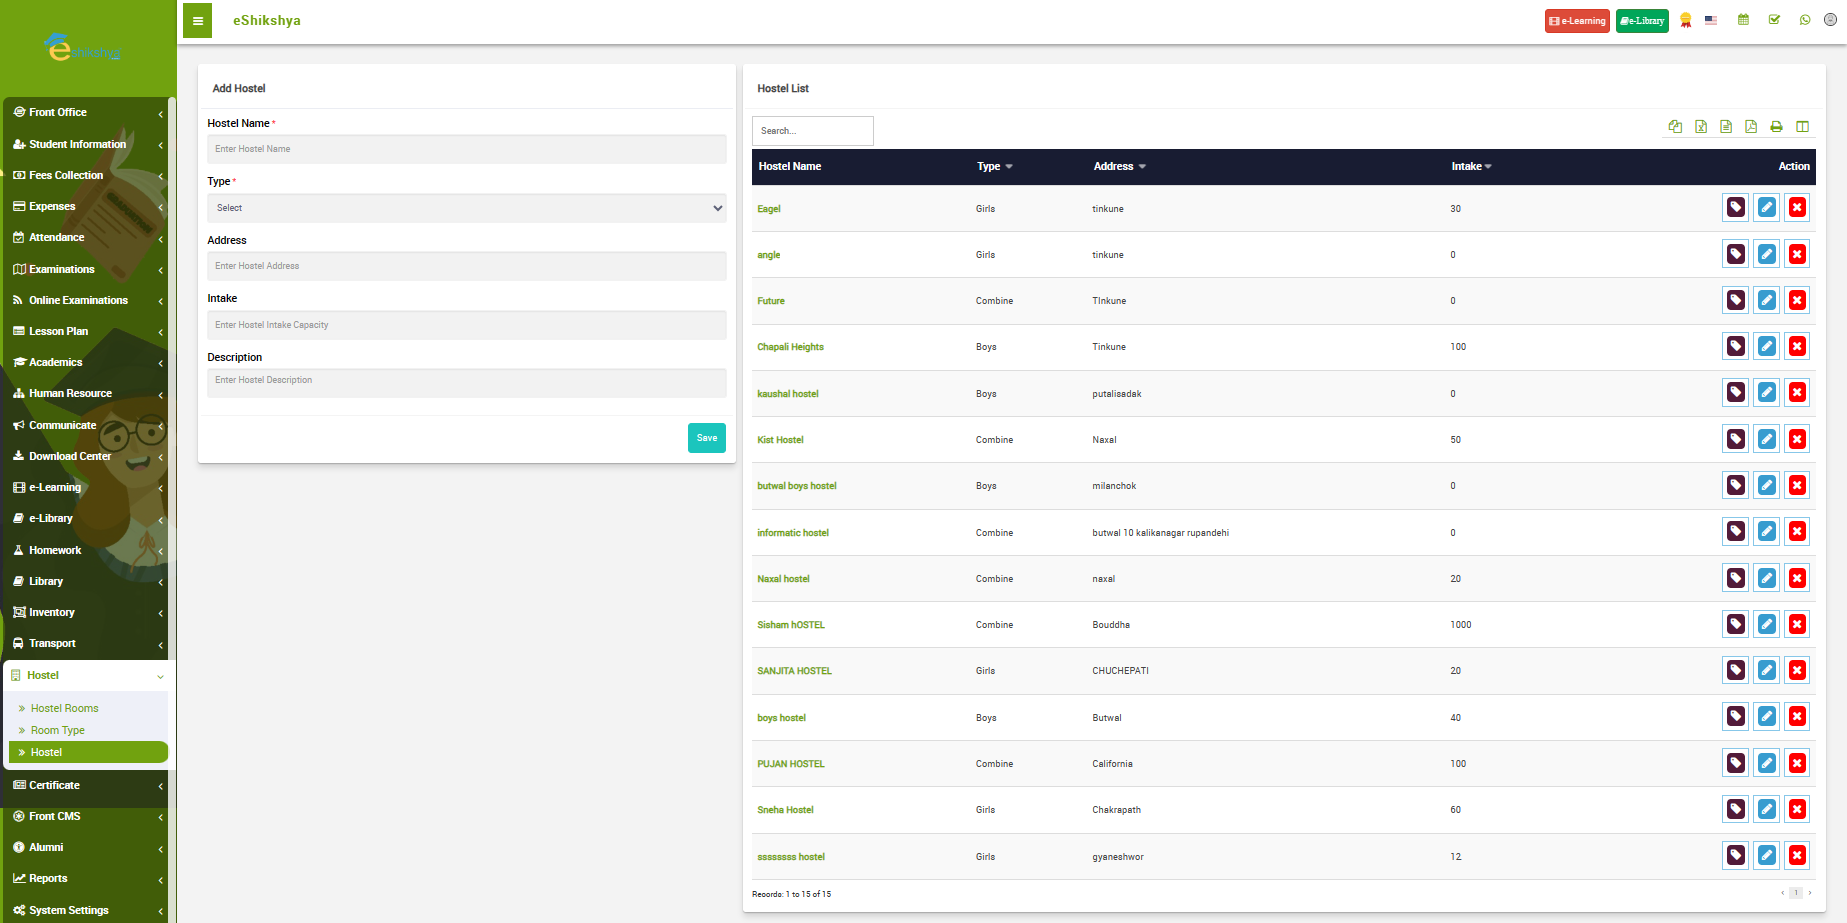Copy hostel list to clipboard
Viewport: 1847px width, 923px height.
tap(1675, 127)
